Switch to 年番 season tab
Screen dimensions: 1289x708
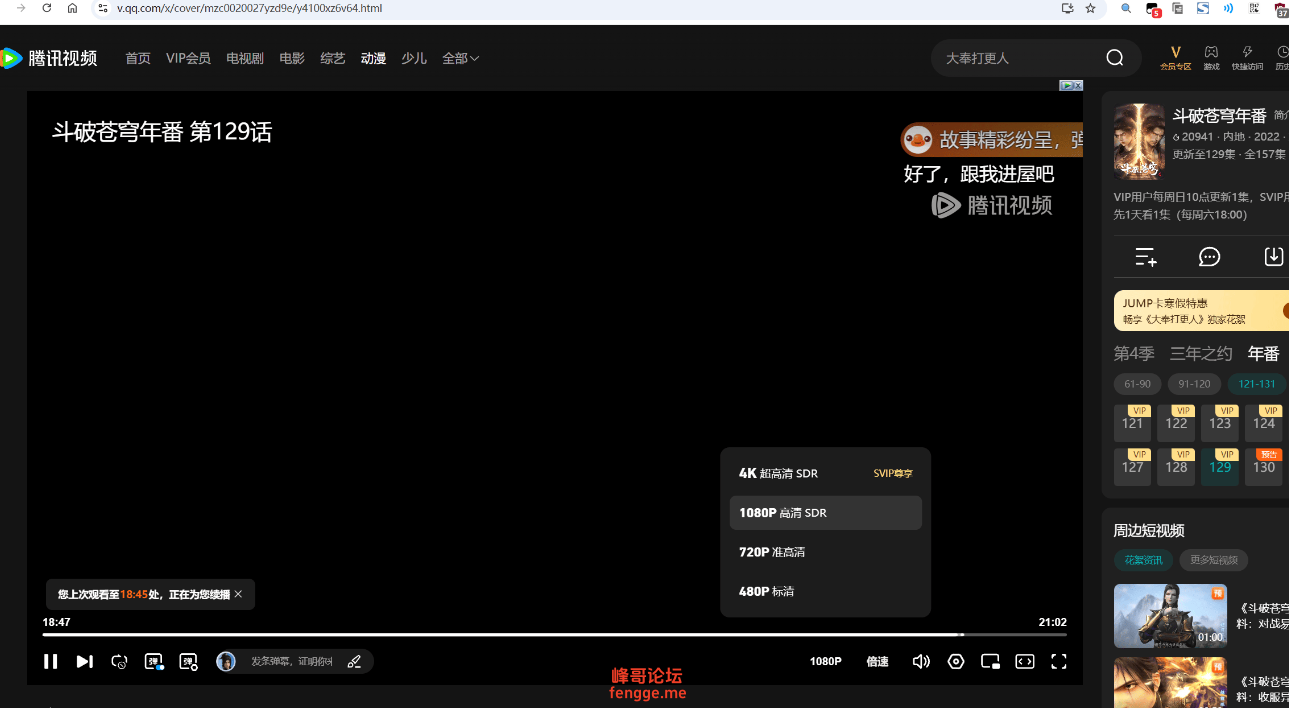click(1264, 353)
